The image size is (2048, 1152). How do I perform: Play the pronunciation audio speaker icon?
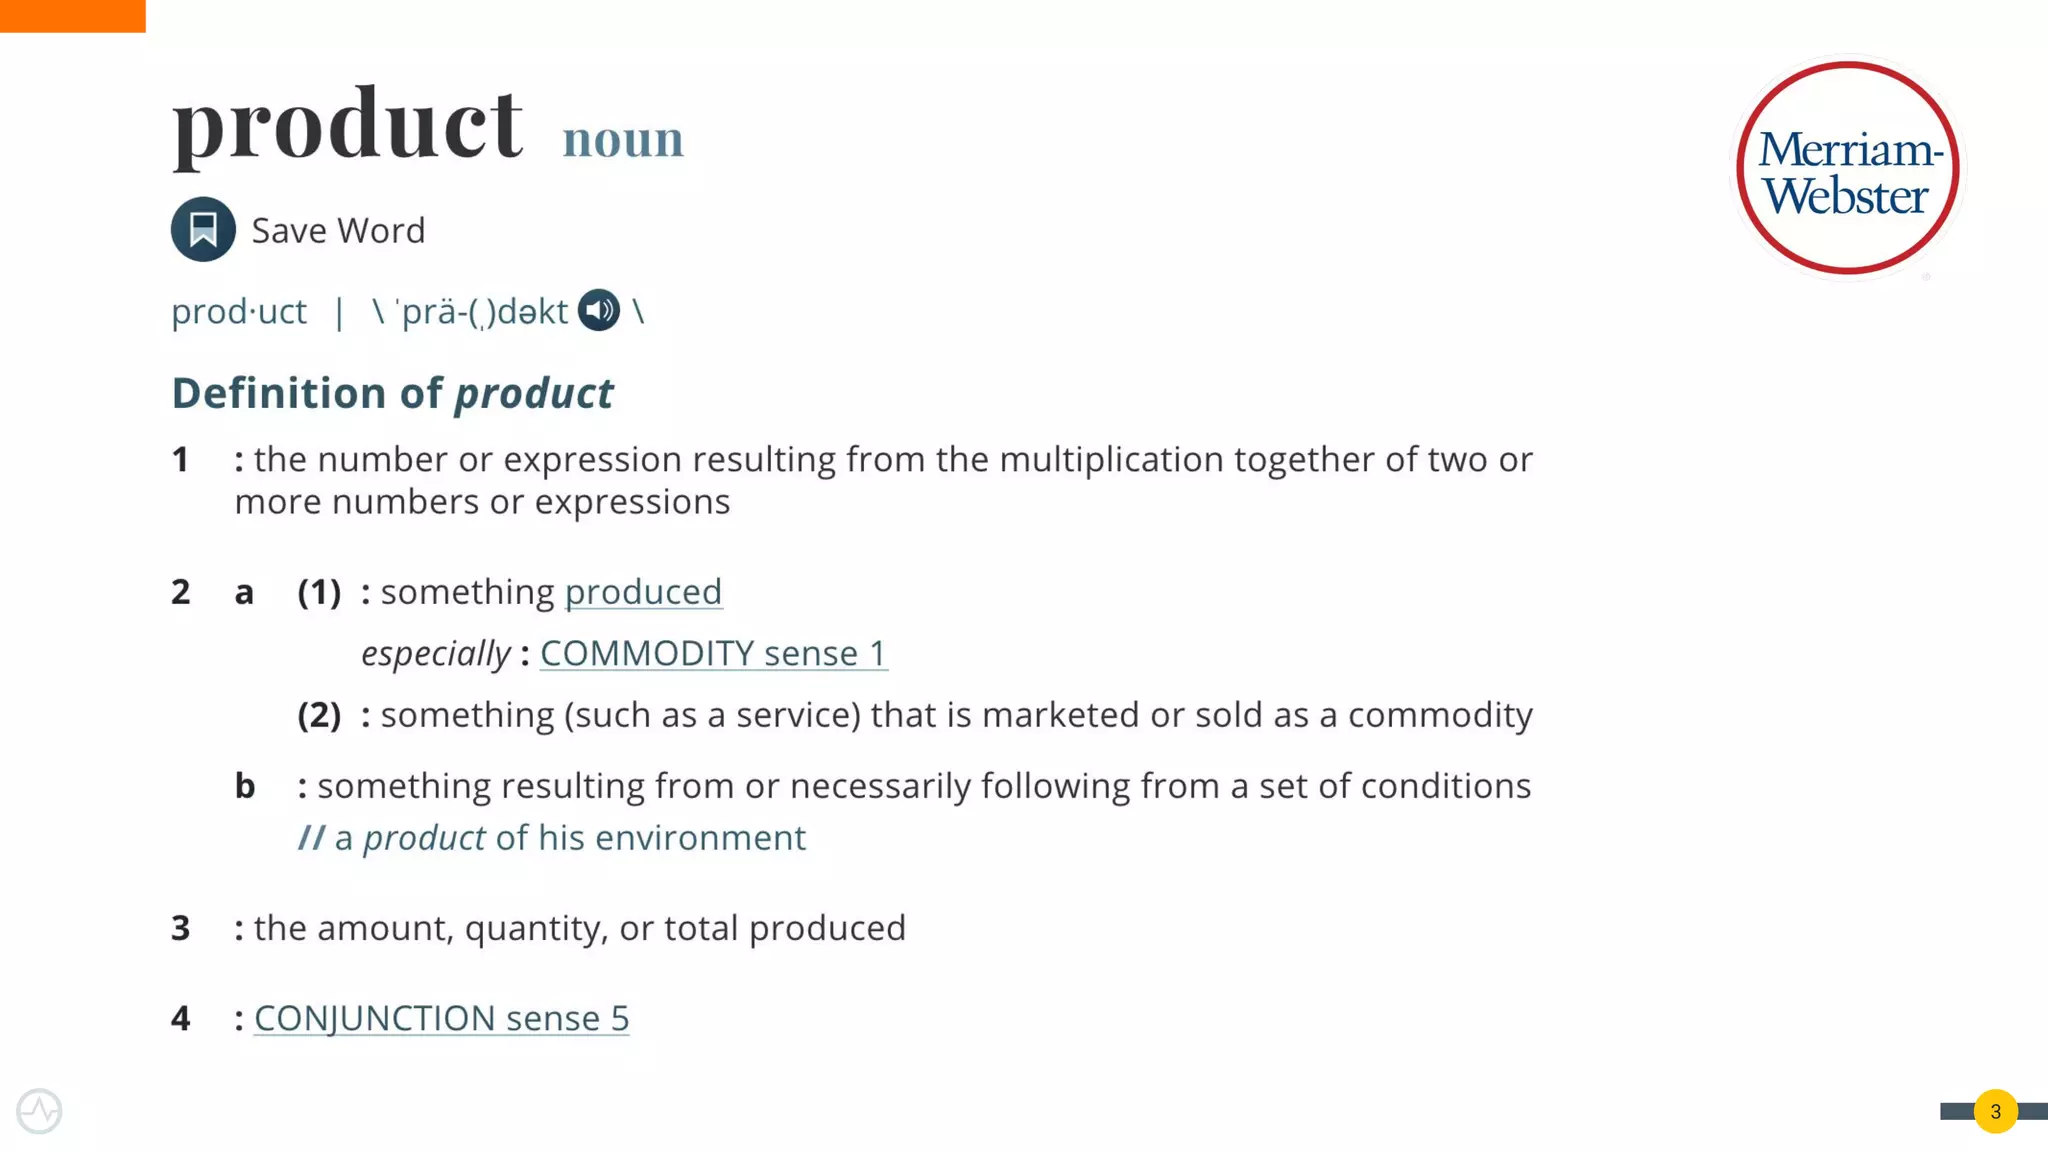tap(599, 310)
